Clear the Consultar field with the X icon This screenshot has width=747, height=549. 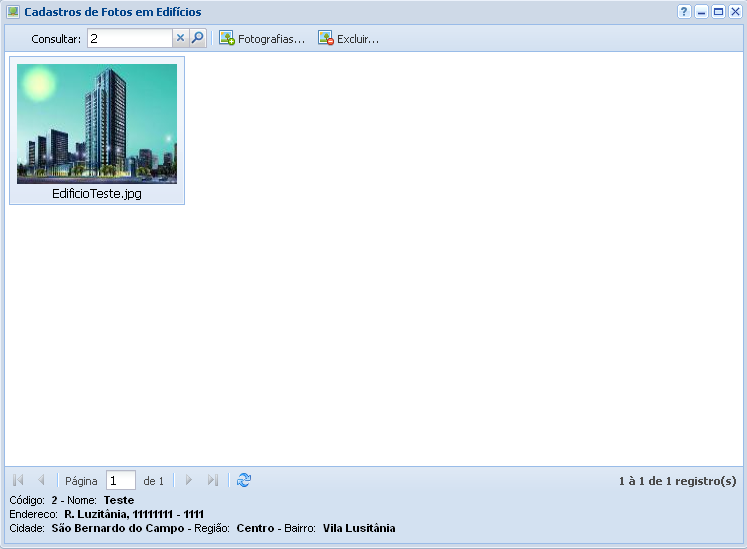pyautogui.click(x=181, y=39)
